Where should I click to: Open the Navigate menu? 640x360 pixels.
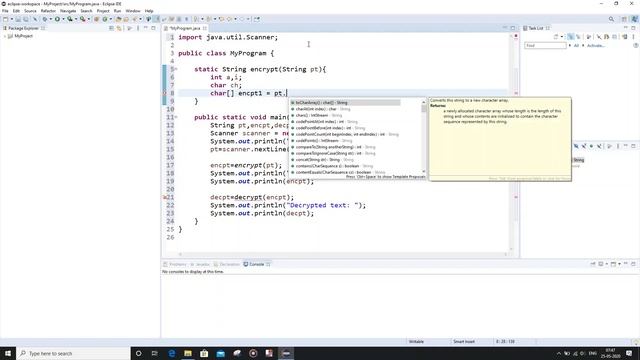tap(68, 11)
